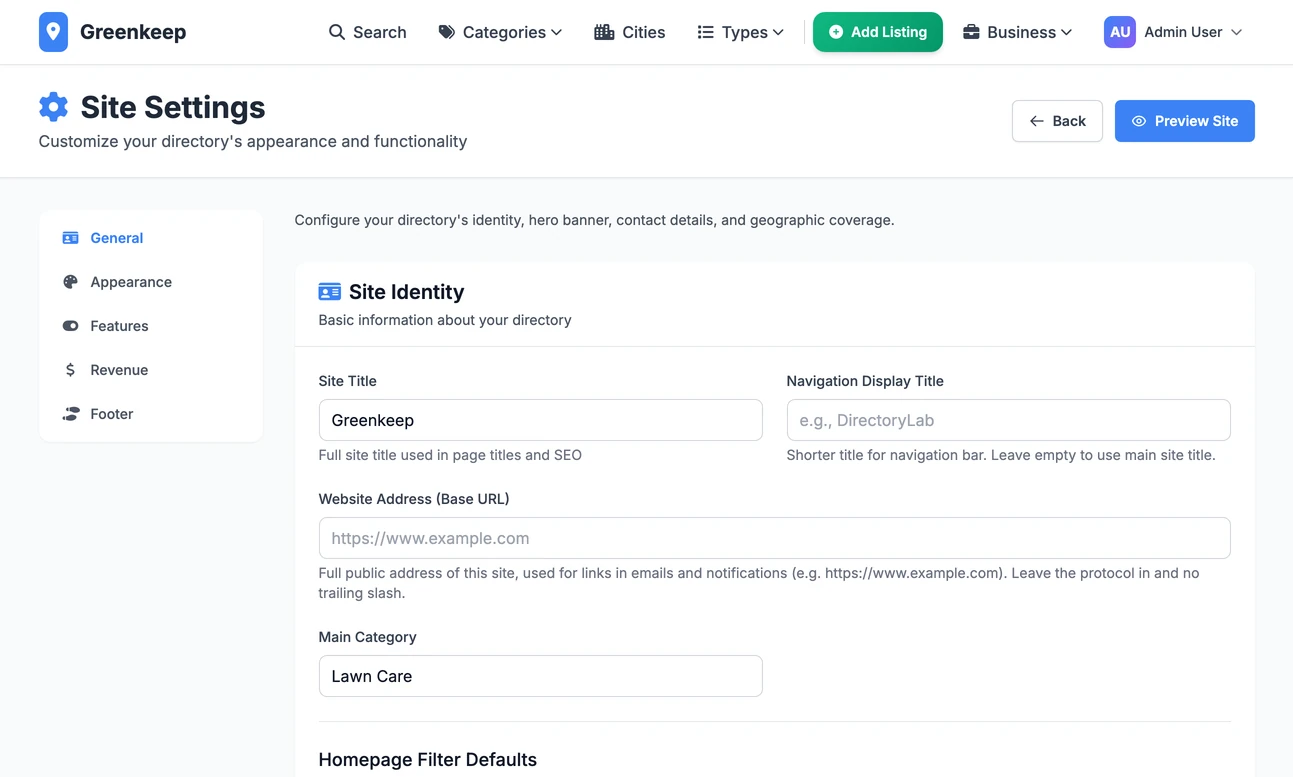This screenshot has width=1293, height=777.
Task: Click the Add Listing button
Action: pyautogui.click(x=878, y=32)
